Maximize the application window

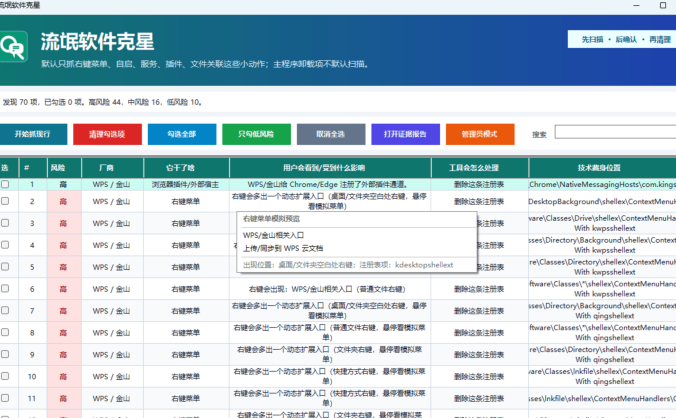pos(663,5)
